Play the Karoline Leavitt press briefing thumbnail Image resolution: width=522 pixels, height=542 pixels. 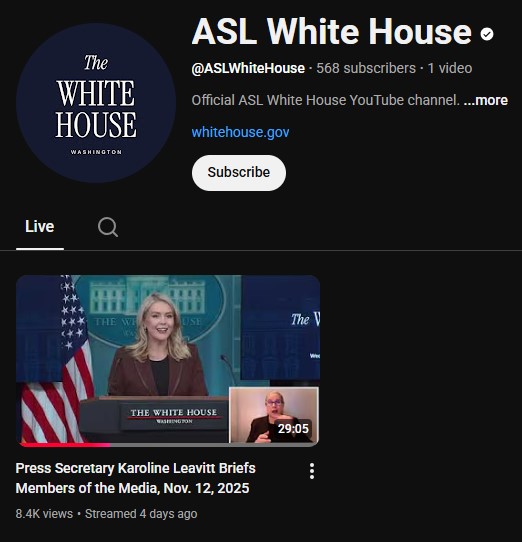pos(168,361)
